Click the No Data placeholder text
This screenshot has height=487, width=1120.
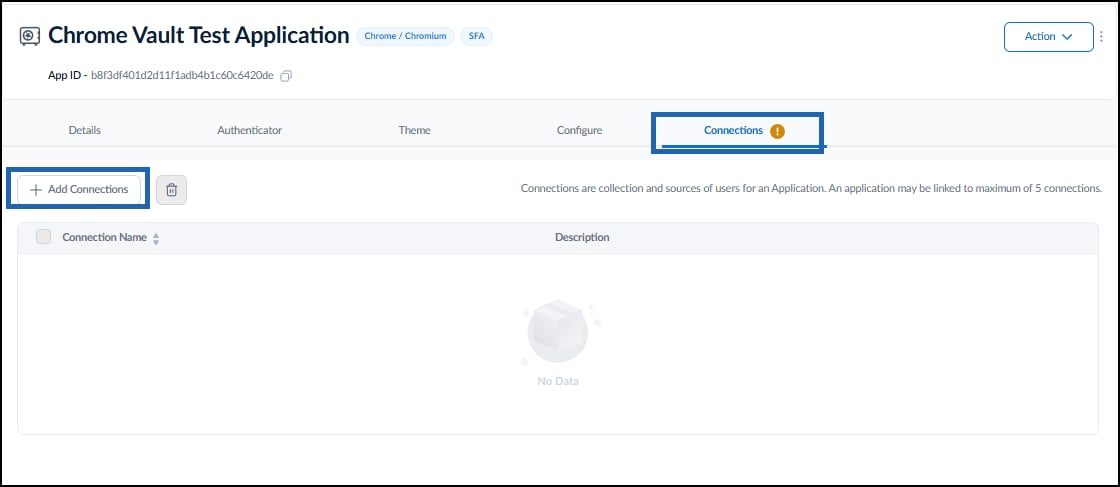tap(558, 381)
